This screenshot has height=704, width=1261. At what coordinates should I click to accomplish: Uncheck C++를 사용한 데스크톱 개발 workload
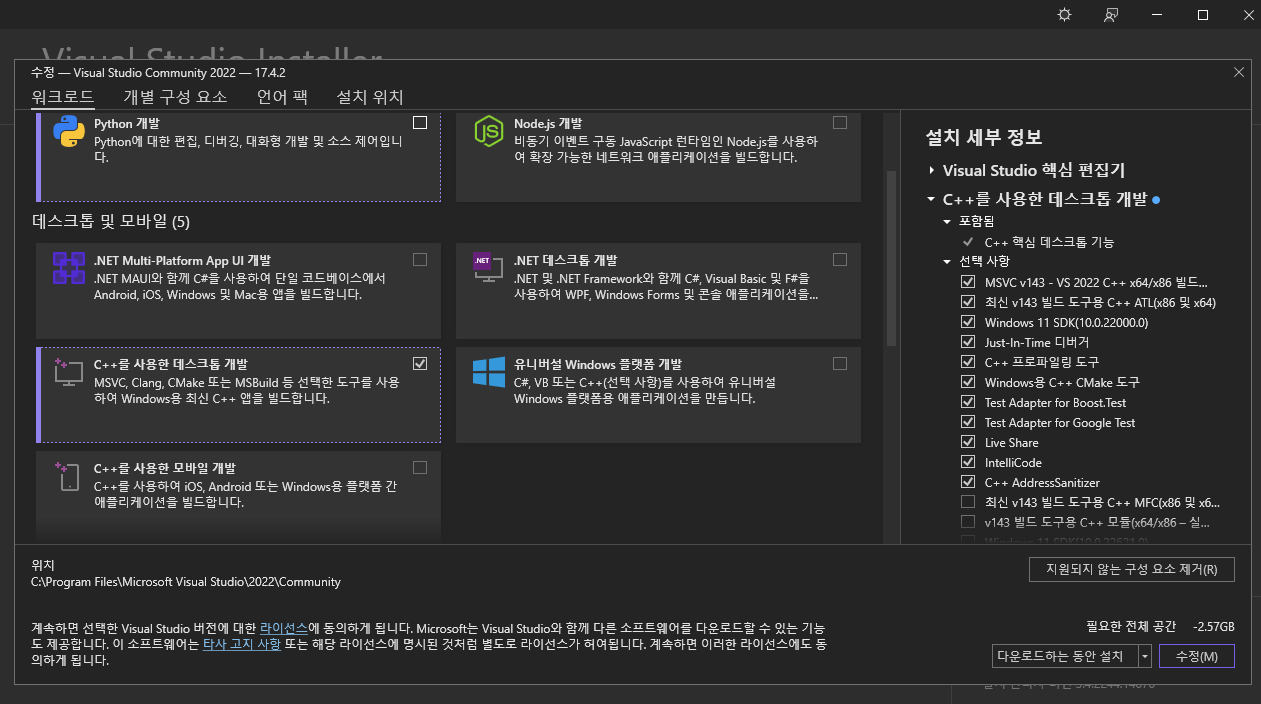(x=420, y=364)
